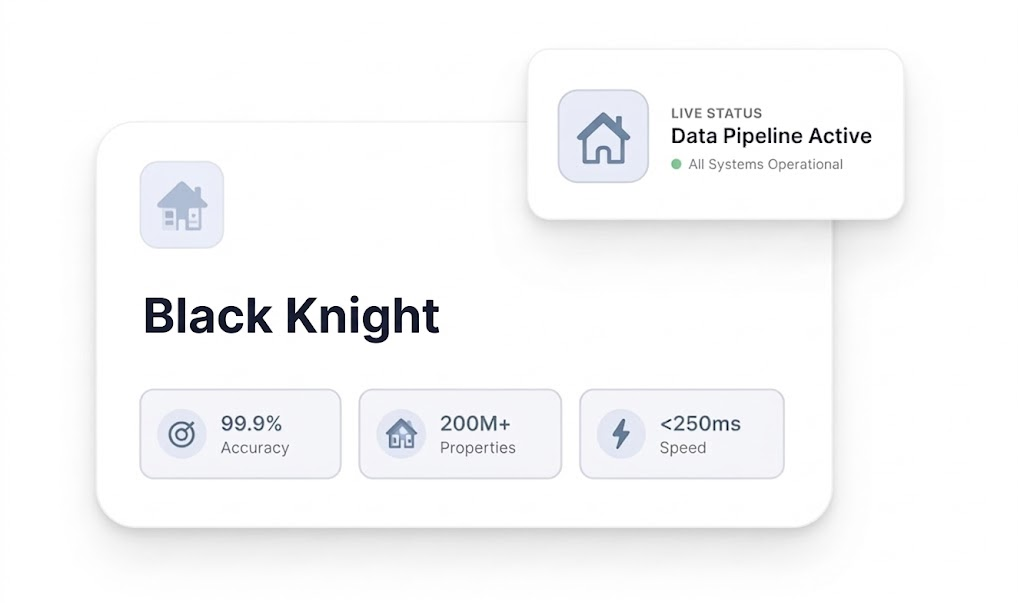Click the house logo above Black Knight
Viewport: 1018px width, 603px height.
pyautogui.click(x=182, y=205)
